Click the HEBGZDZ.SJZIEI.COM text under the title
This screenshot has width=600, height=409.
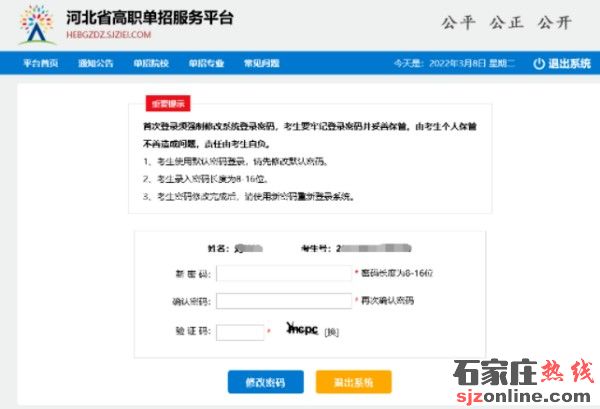[109, 35]
